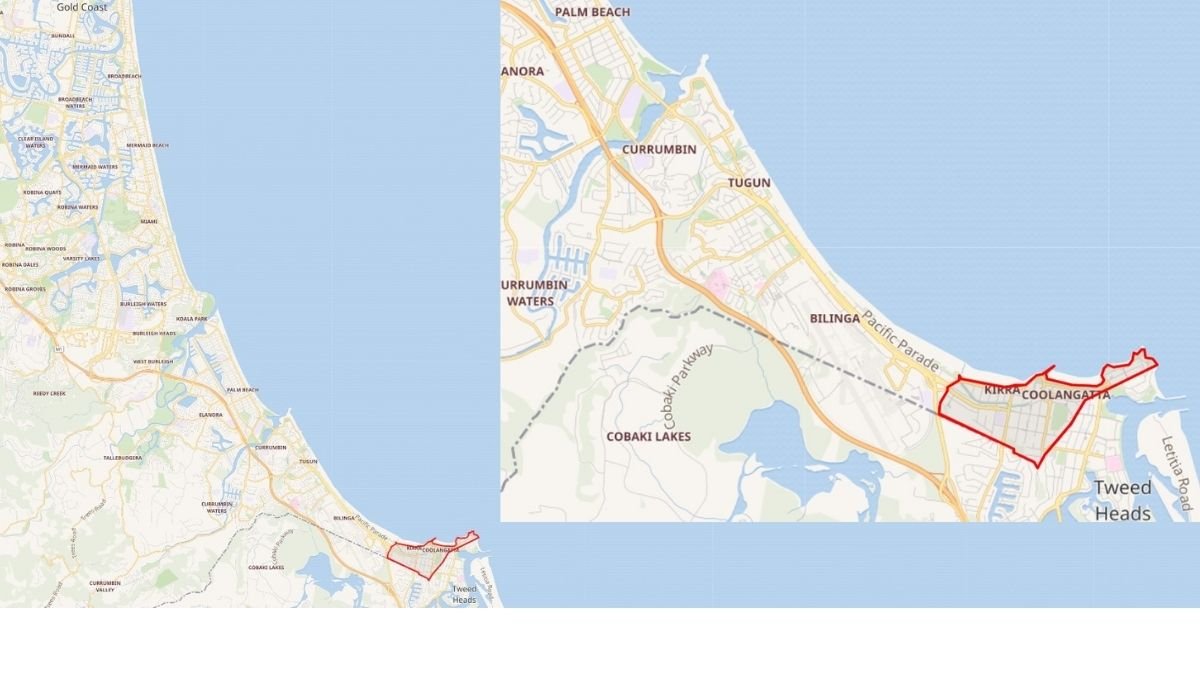Select the M1 highway shield marker
This screenshot has width=1200, height=675.
[58, 349]
